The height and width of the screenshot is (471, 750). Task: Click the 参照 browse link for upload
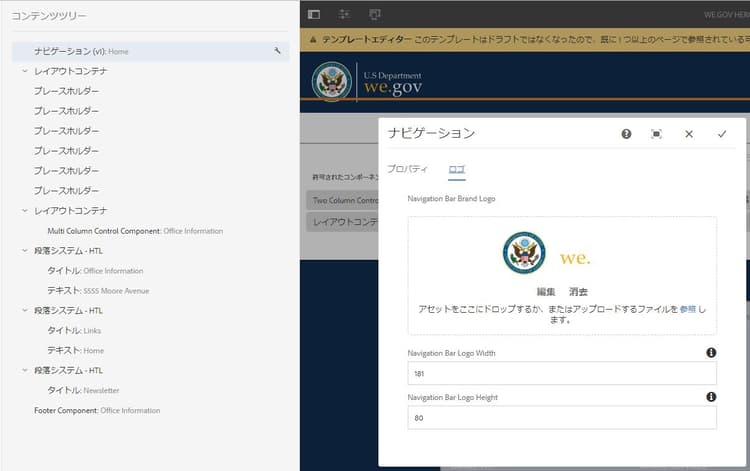click(x=688, y=309)
